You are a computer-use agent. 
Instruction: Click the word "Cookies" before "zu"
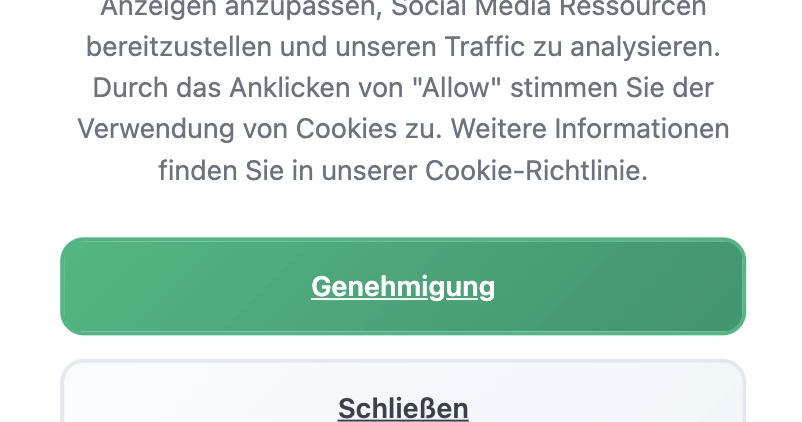pyautogui.click(x=346, y=128)
